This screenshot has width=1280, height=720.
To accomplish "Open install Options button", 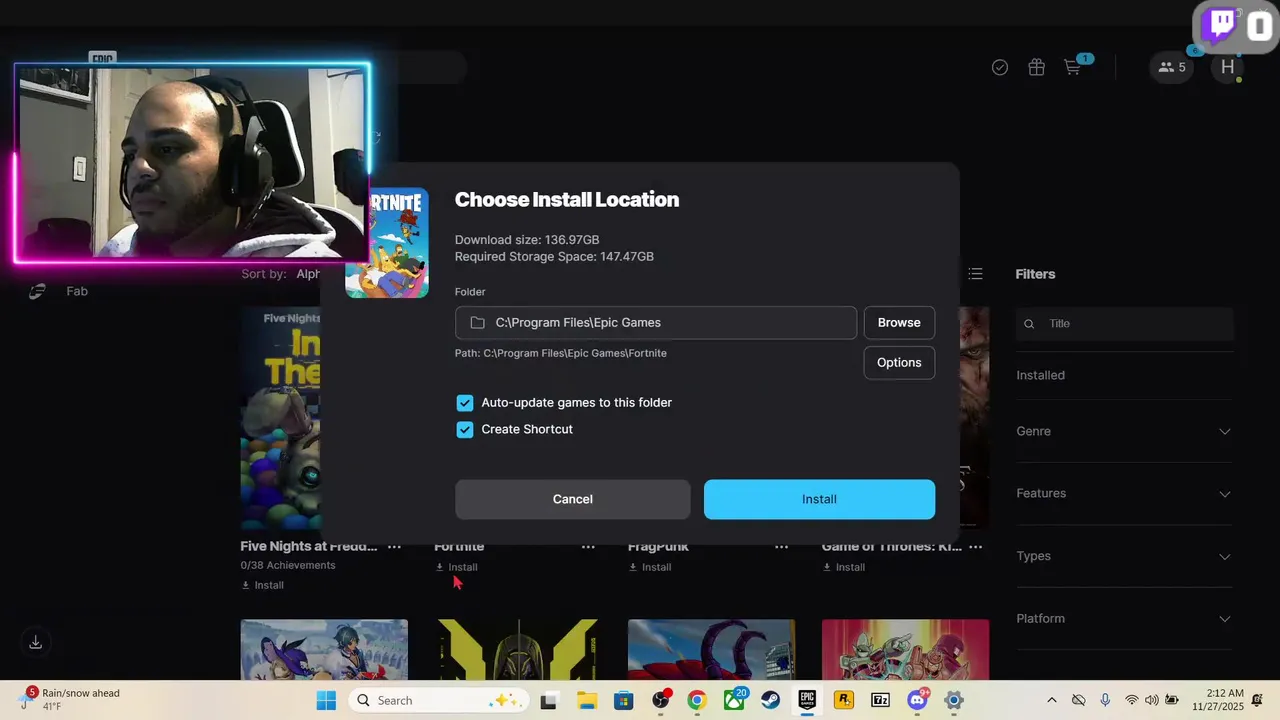I will (x=899, y=362).
